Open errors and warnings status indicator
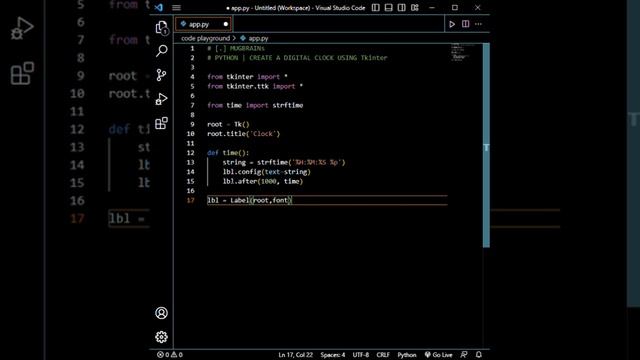The height and width of the screenshot is (360, 640). (170, 355)
